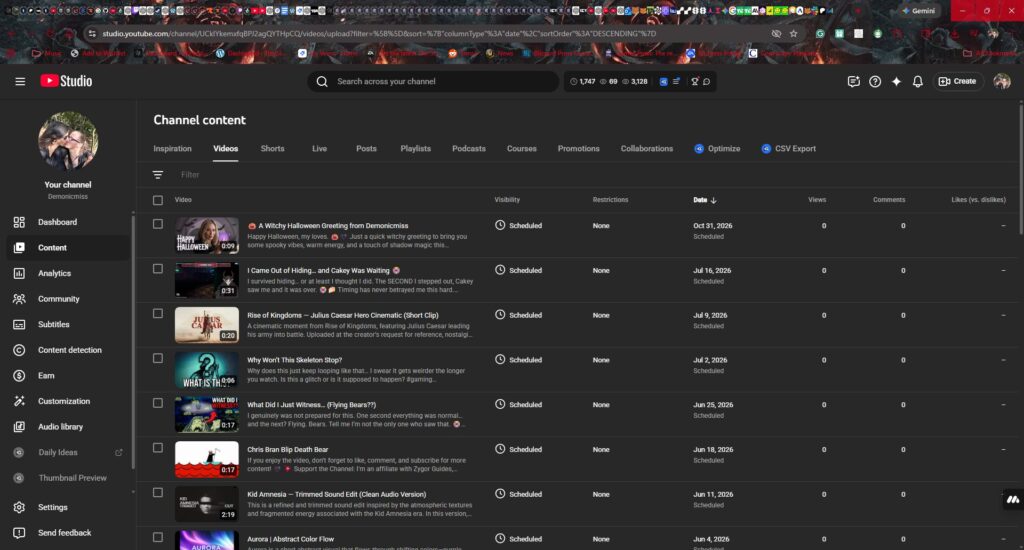This screenshot has height=550, width=1024.
Task: Switch to the Playlists tab
Action: click(415, 149)
